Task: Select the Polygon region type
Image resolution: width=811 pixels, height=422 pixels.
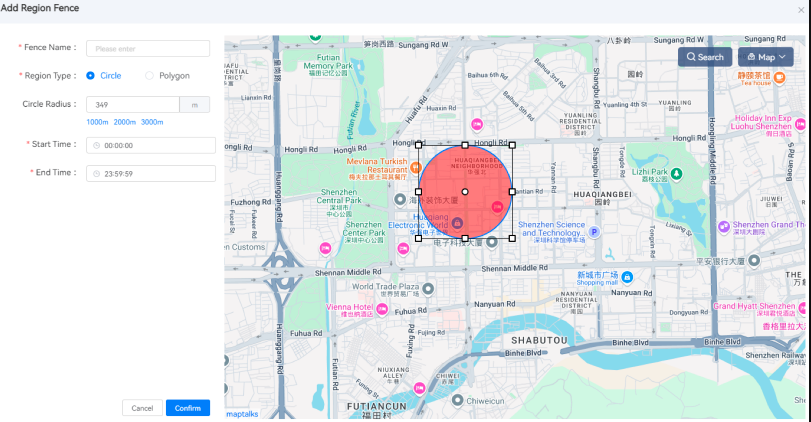Action: (150, 75)
